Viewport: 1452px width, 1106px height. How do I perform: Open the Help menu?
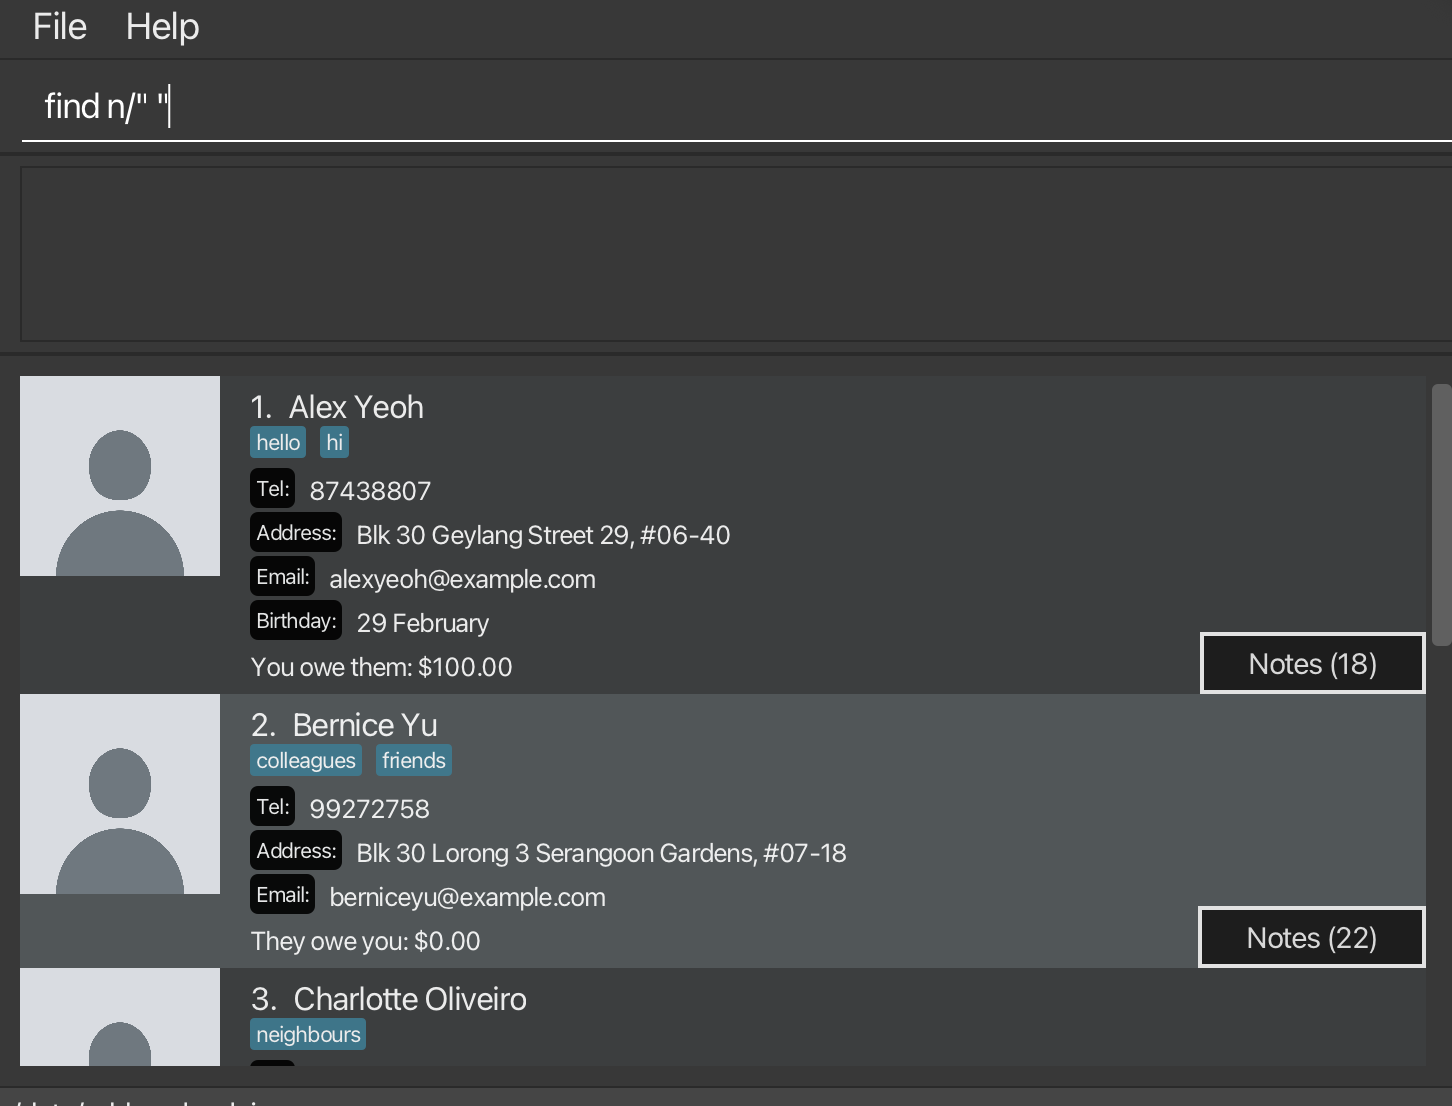pos(162,27)
